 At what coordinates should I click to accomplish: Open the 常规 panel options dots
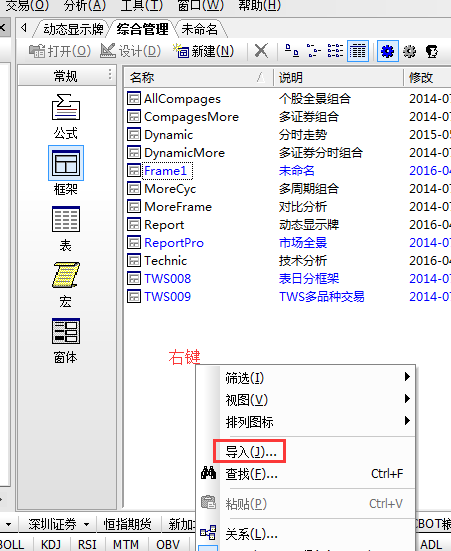click(110, 74)
